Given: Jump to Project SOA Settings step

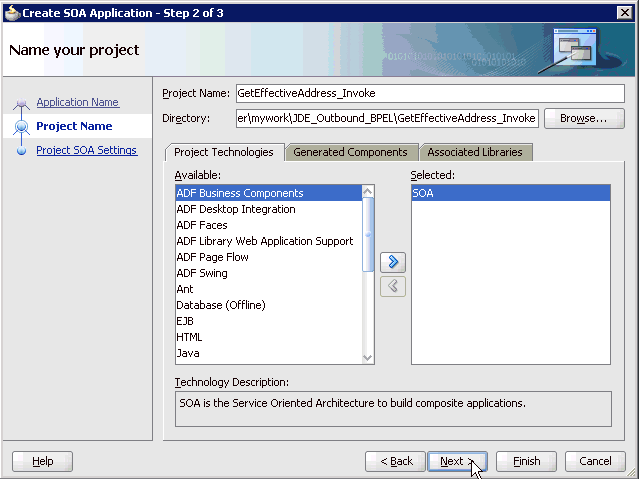Looking at the screenshot, I should 87,150.
